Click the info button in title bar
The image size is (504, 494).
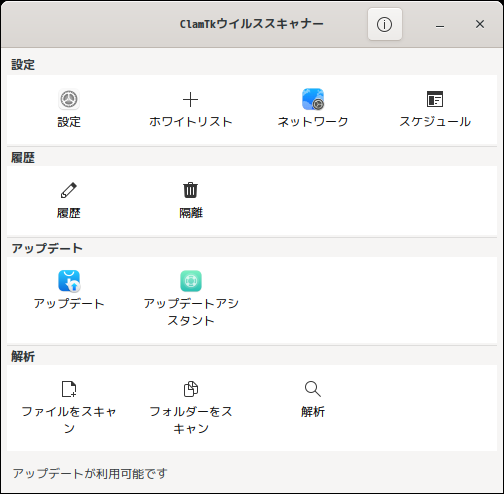click(x=385, y=24)
